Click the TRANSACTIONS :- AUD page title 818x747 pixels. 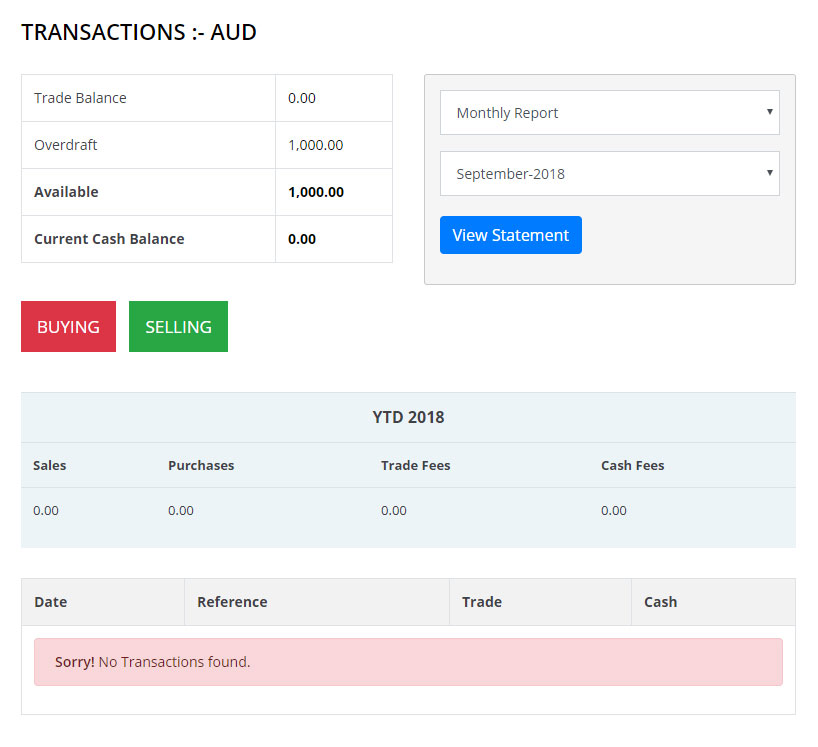[x=139, y=32]
